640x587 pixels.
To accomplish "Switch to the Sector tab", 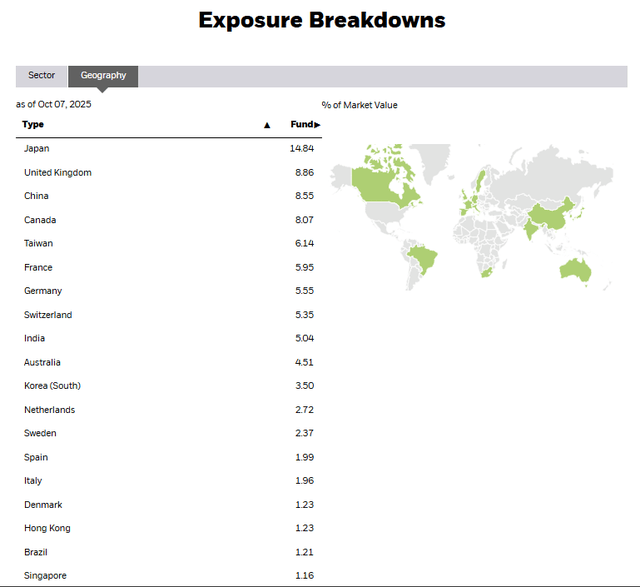I will [x=41, y=76].
